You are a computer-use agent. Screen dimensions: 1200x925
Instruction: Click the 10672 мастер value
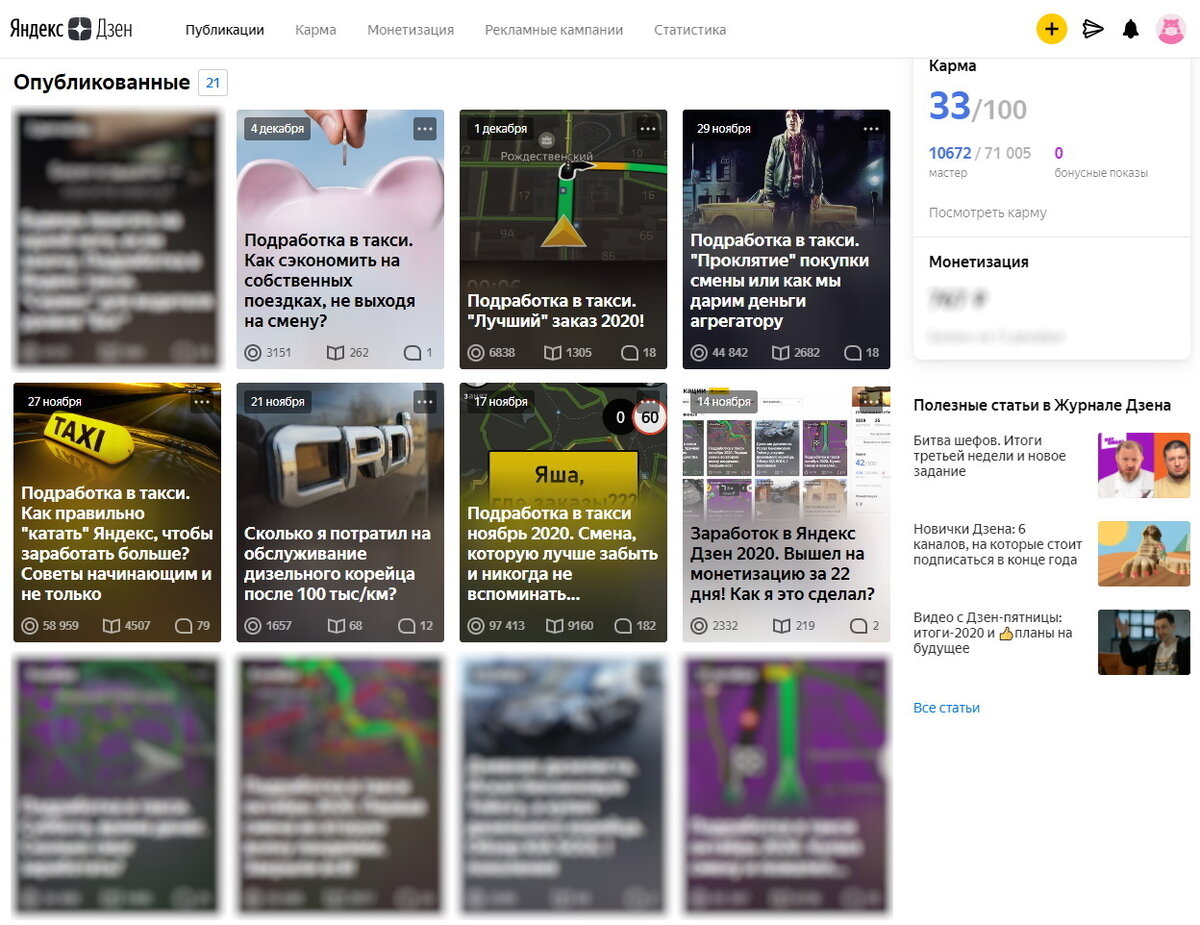[950, 153]
